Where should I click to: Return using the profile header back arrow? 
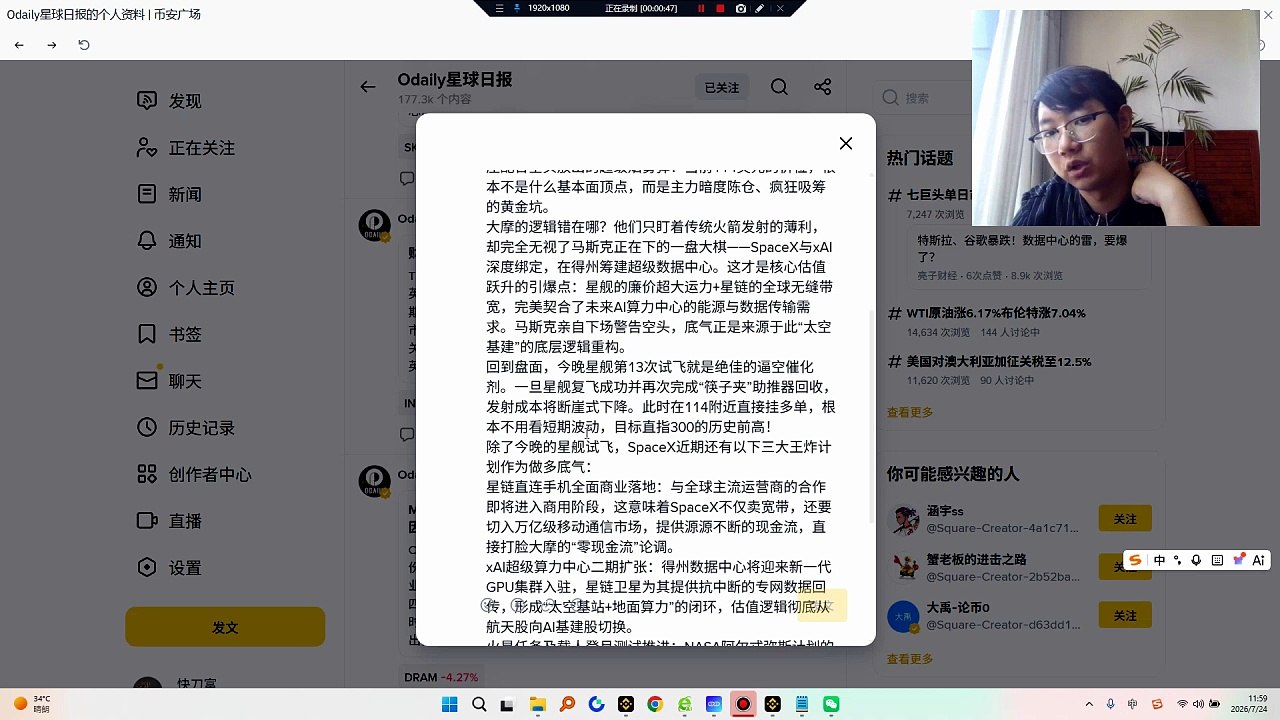pos(368,87)
